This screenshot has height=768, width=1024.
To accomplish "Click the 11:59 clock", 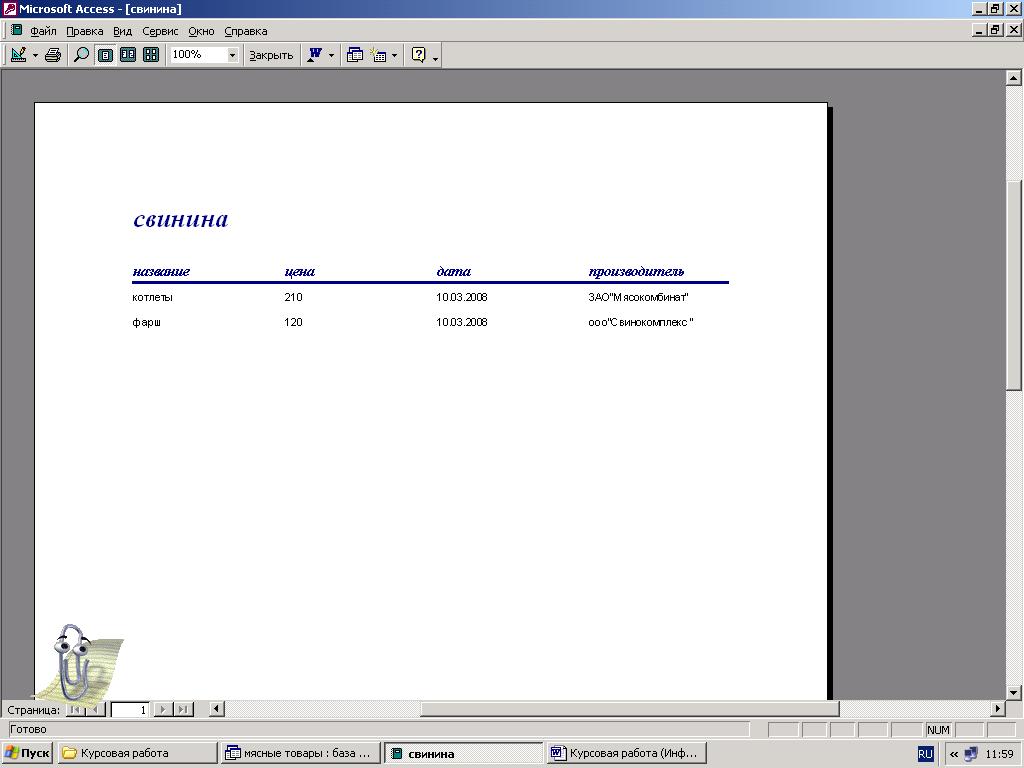I will point(999,754).
